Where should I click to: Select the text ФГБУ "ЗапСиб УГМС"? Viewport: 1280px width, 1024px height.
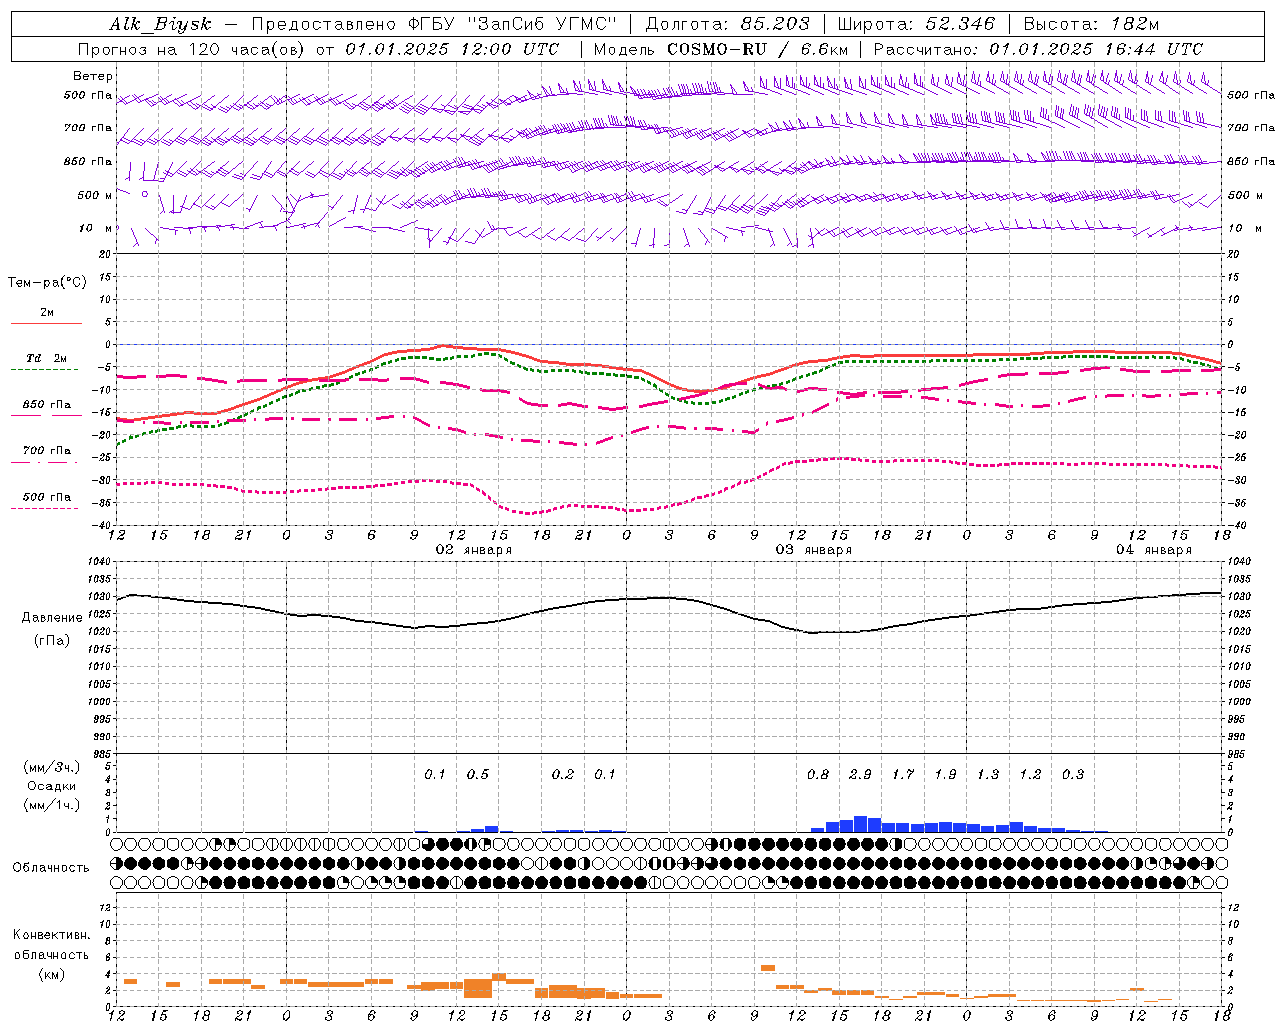pos(510,24)
